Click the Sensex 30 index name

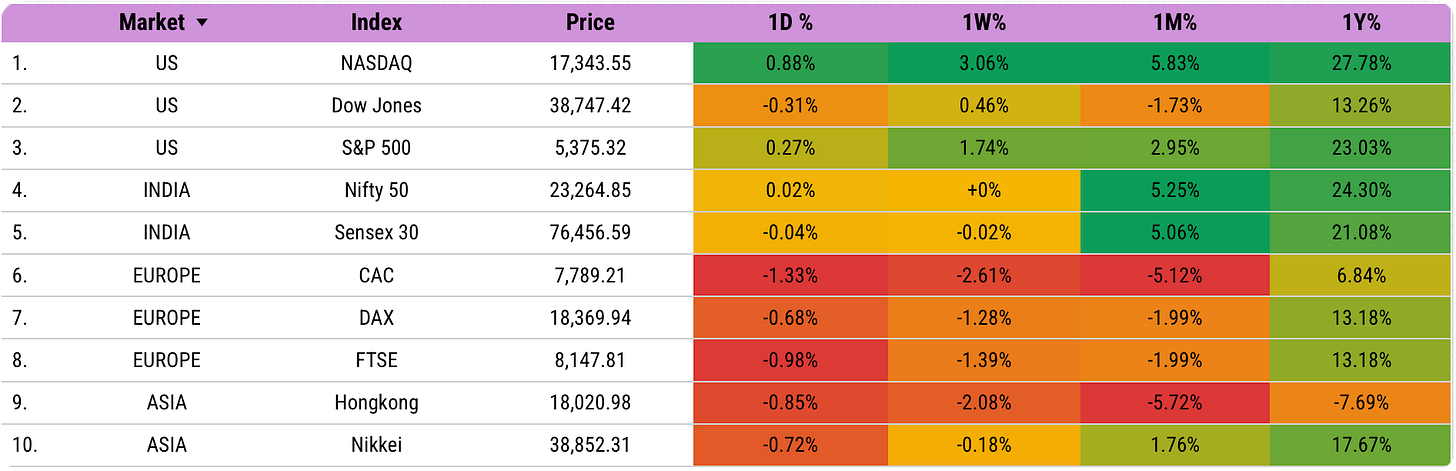click(377, 233)
